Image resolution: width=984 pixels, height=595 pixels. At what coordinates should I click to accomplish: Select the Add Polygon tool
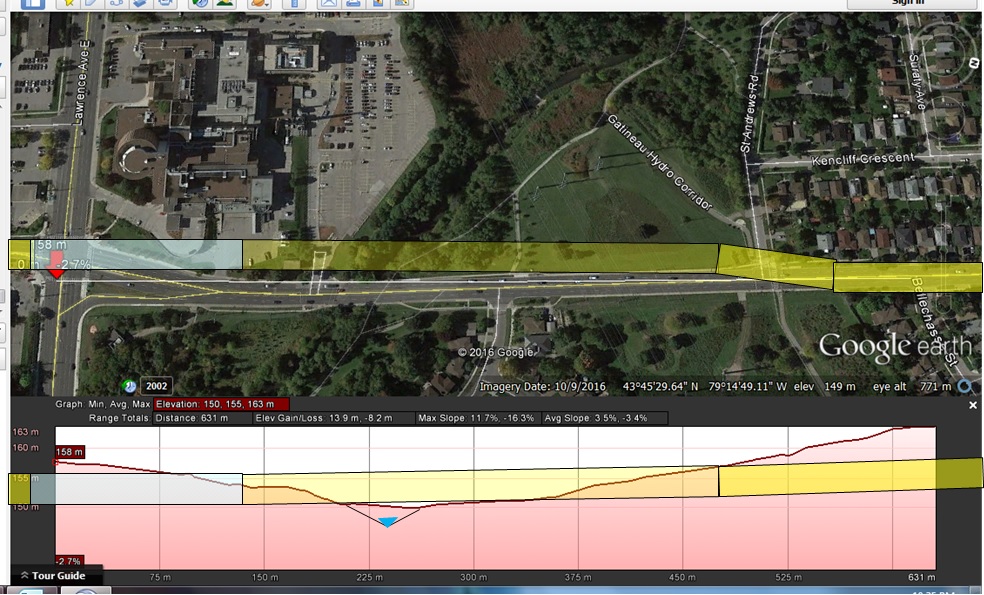pos(92,3)
